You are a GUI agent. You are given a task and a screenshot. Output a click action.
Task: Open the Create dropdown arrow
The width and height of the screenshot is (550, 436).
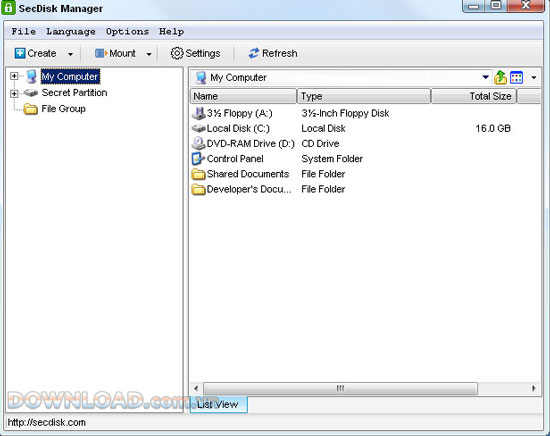pos(71,54)
